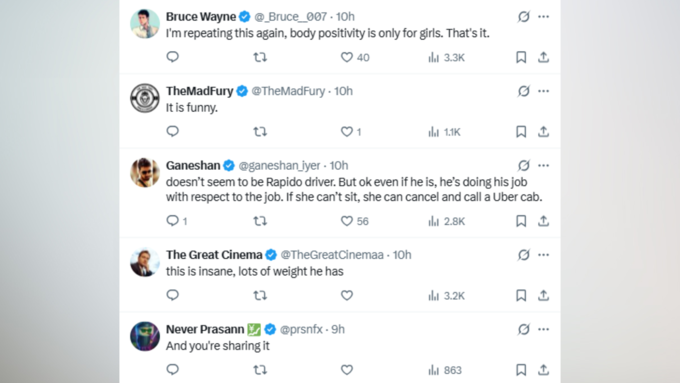680x383 pixels.
Task: Click TheMadFury's circular profile picture
Action: tap(145, 98)
